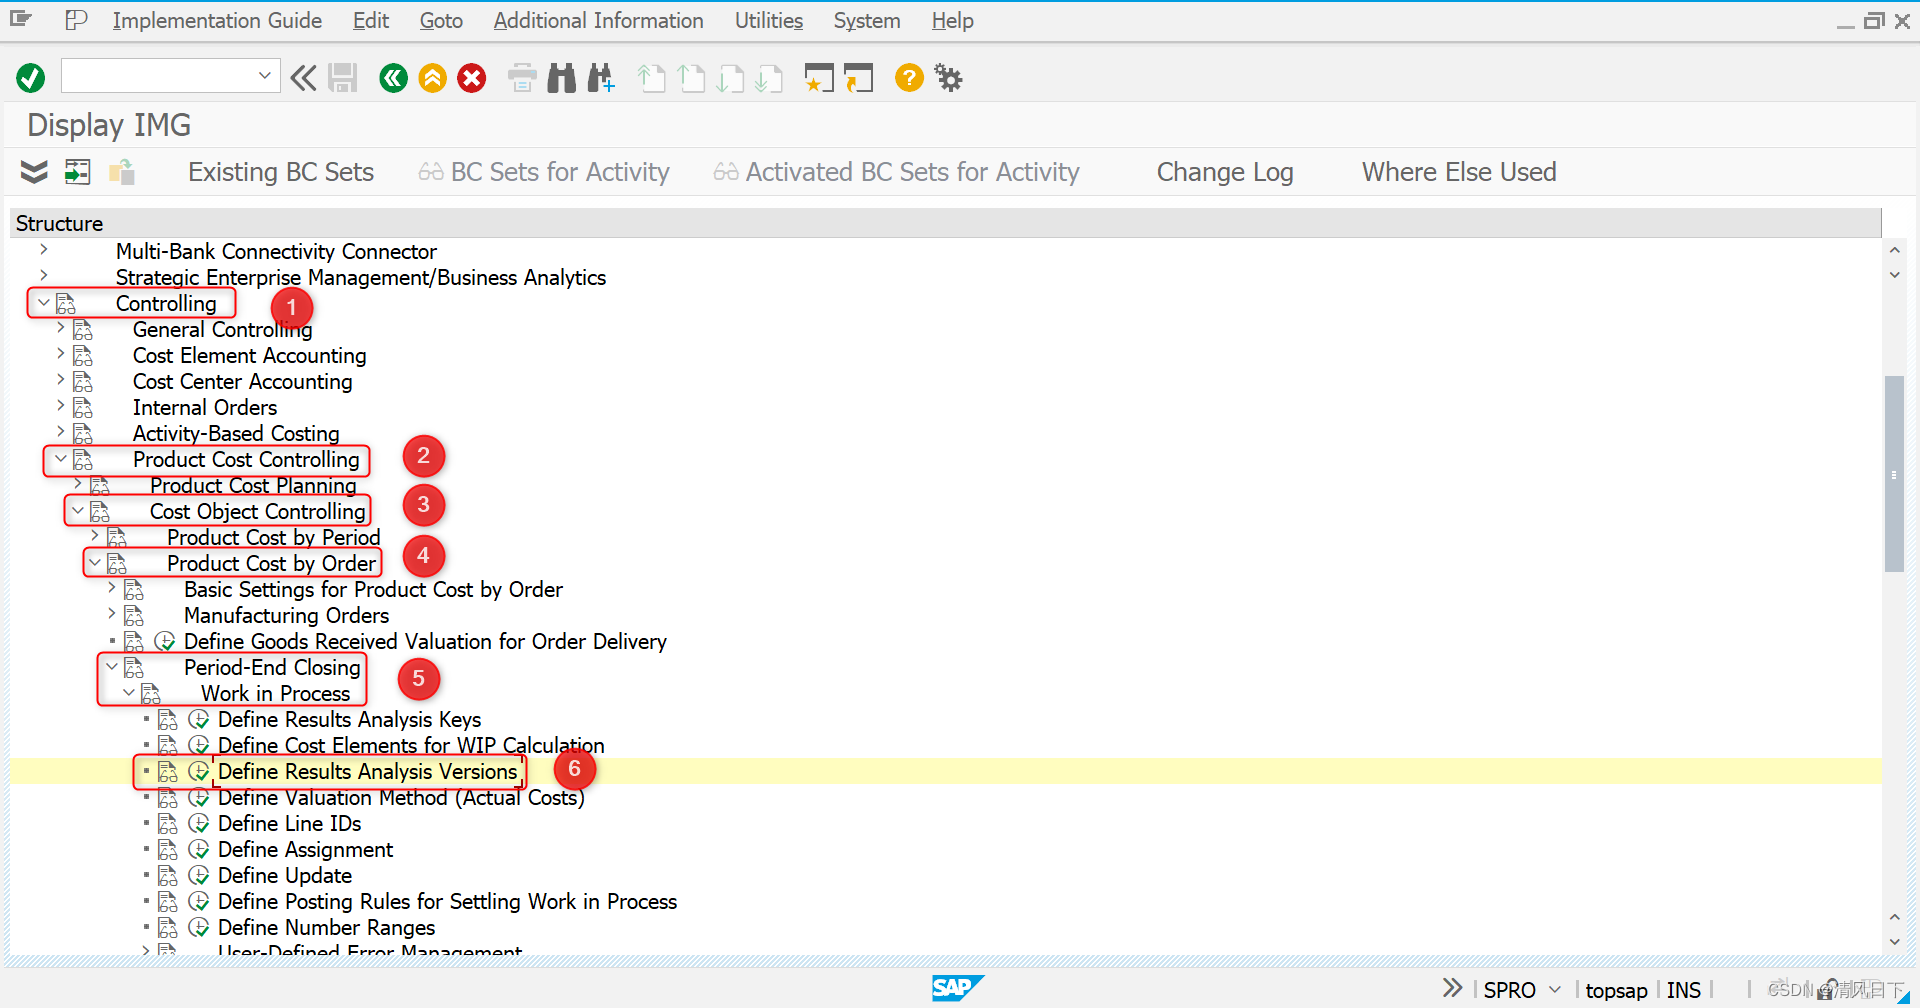Collapse the Product Cost Controlling node

(61, 458)
